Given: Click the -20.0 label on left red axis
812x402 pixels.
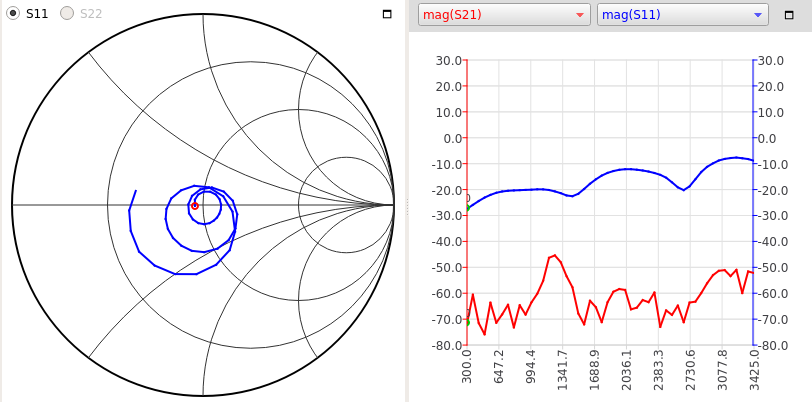Looking at the screenshot, I should click(448, 190).
